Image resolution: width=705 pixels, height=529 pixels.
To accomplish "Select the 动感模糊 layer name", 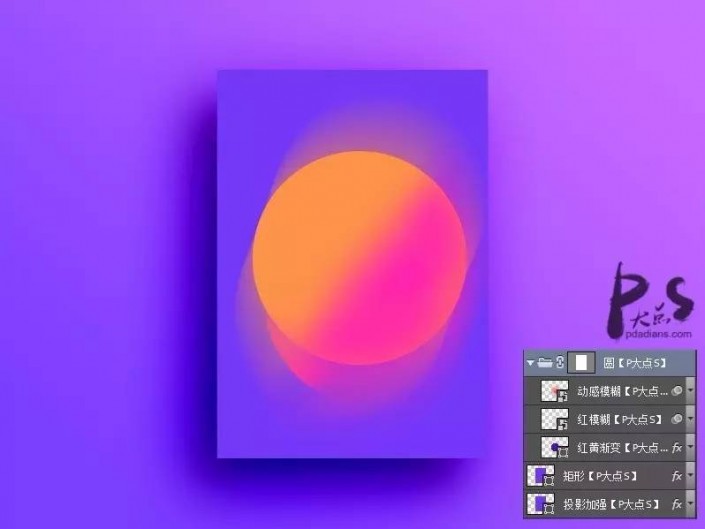I will 622,391.
